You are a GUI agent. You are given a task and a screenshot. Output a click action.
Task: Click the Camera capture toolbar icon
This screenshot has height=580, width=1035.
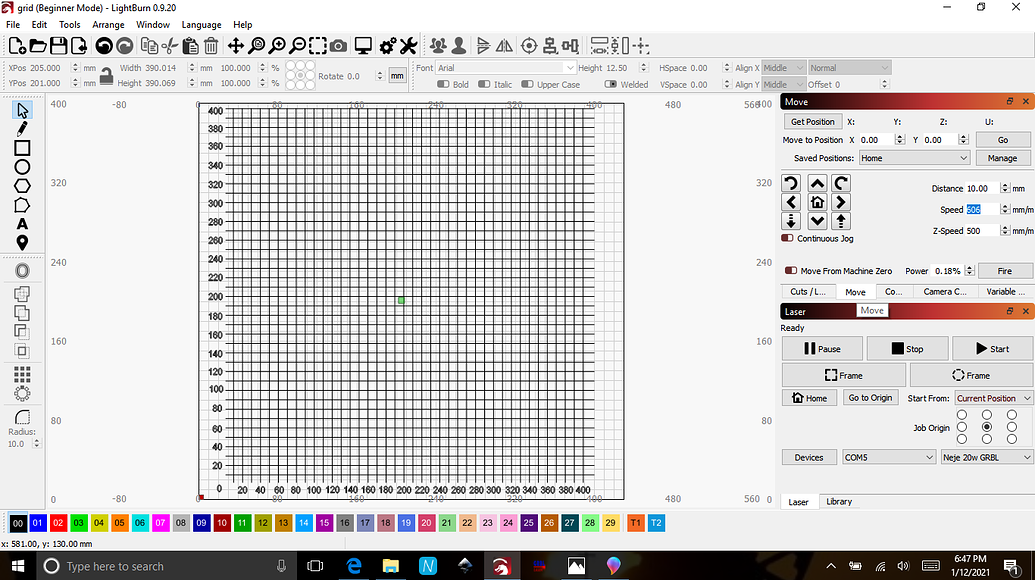click(338, 46)
